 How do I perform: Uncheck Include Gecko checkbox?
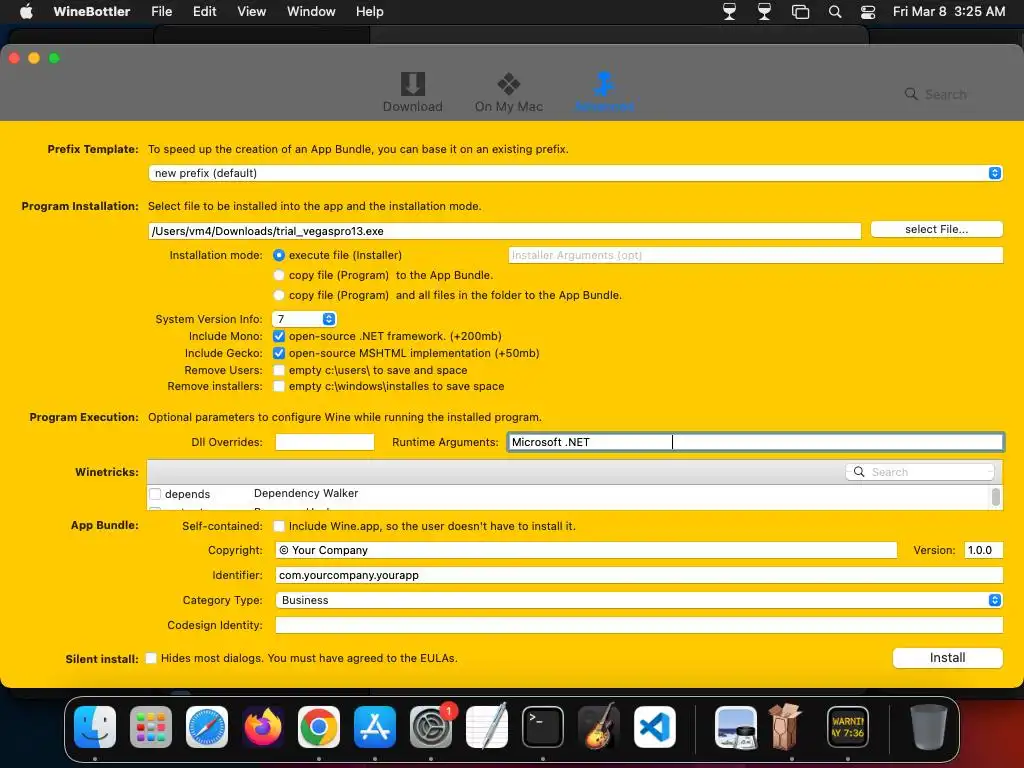(279, 353)
